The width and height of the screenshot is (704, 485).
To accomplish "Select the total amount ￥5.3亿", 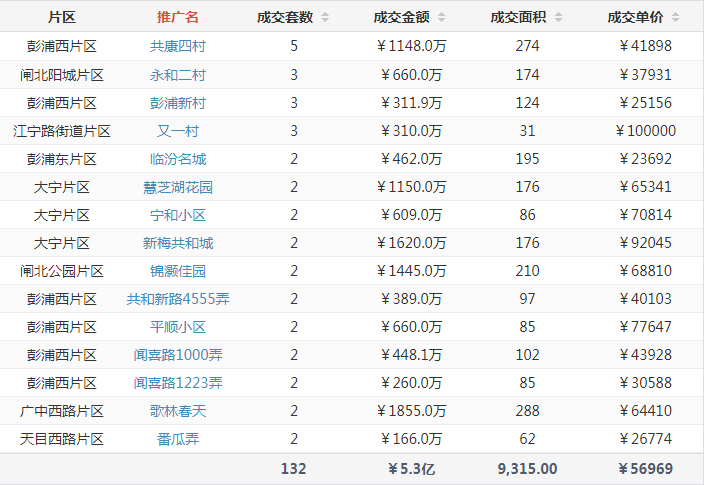I will click(411, 469).
